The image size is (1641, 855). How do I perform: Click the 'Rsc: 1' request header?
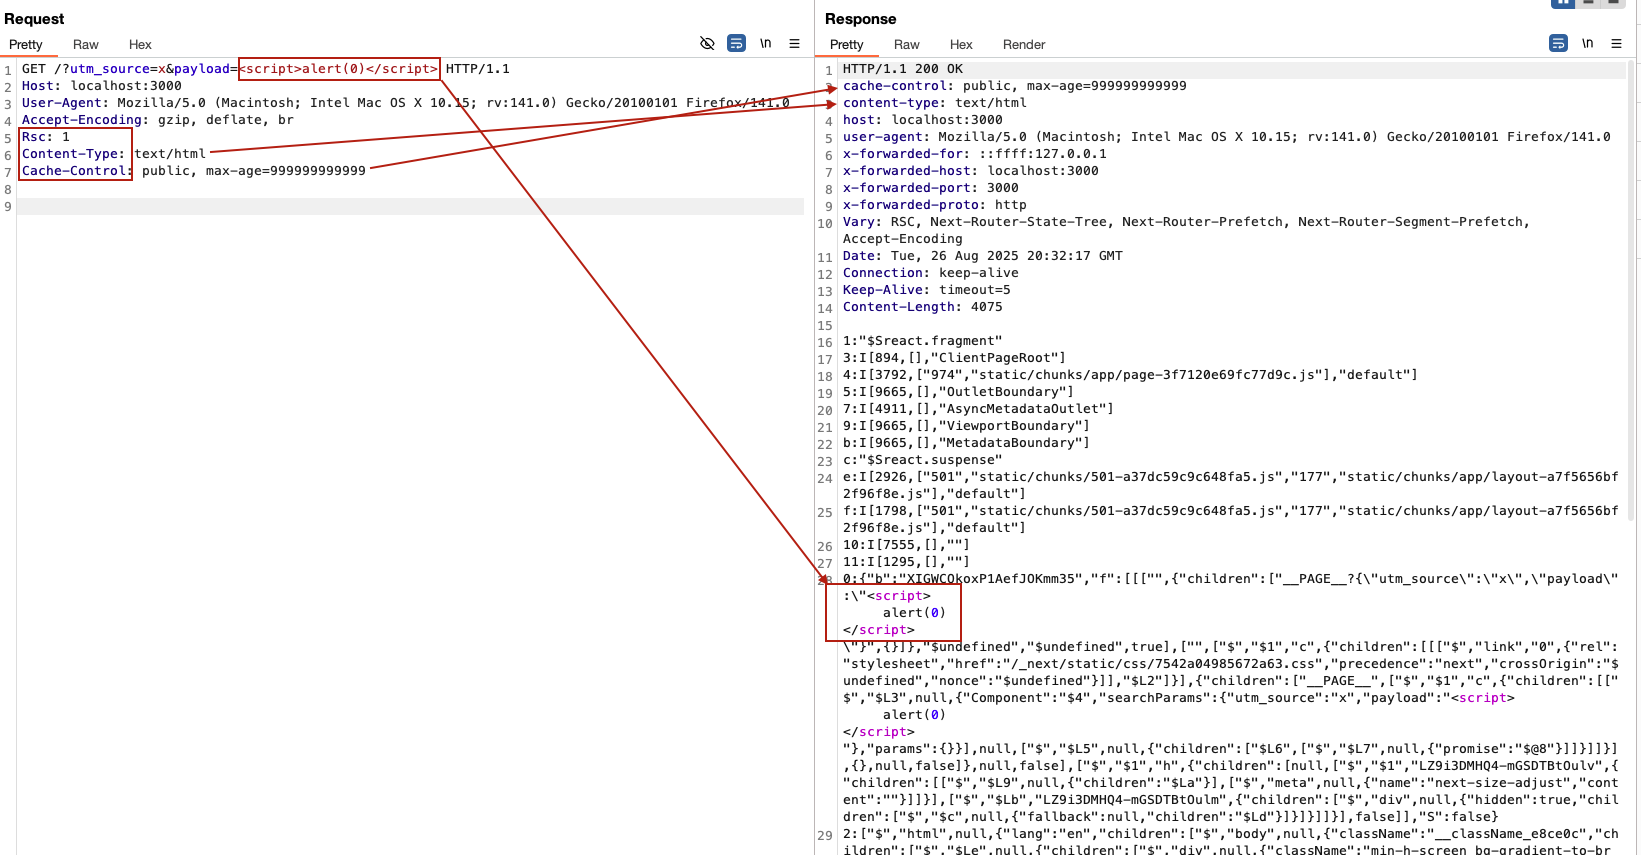[x=46, y=137]
